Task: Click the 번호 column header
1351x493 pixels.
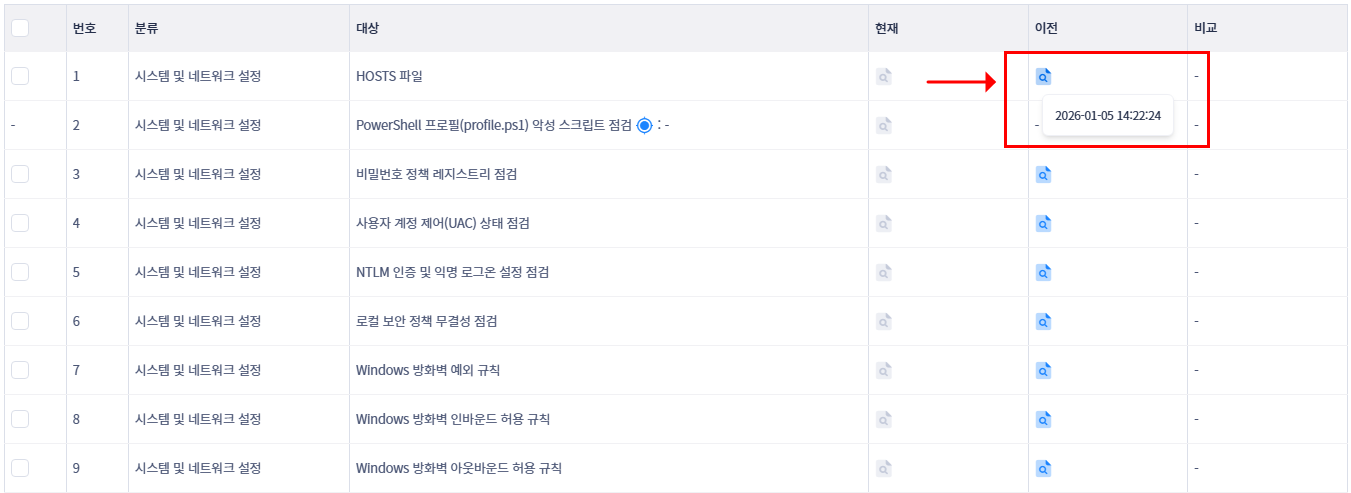Action: [x=84, y=28]
